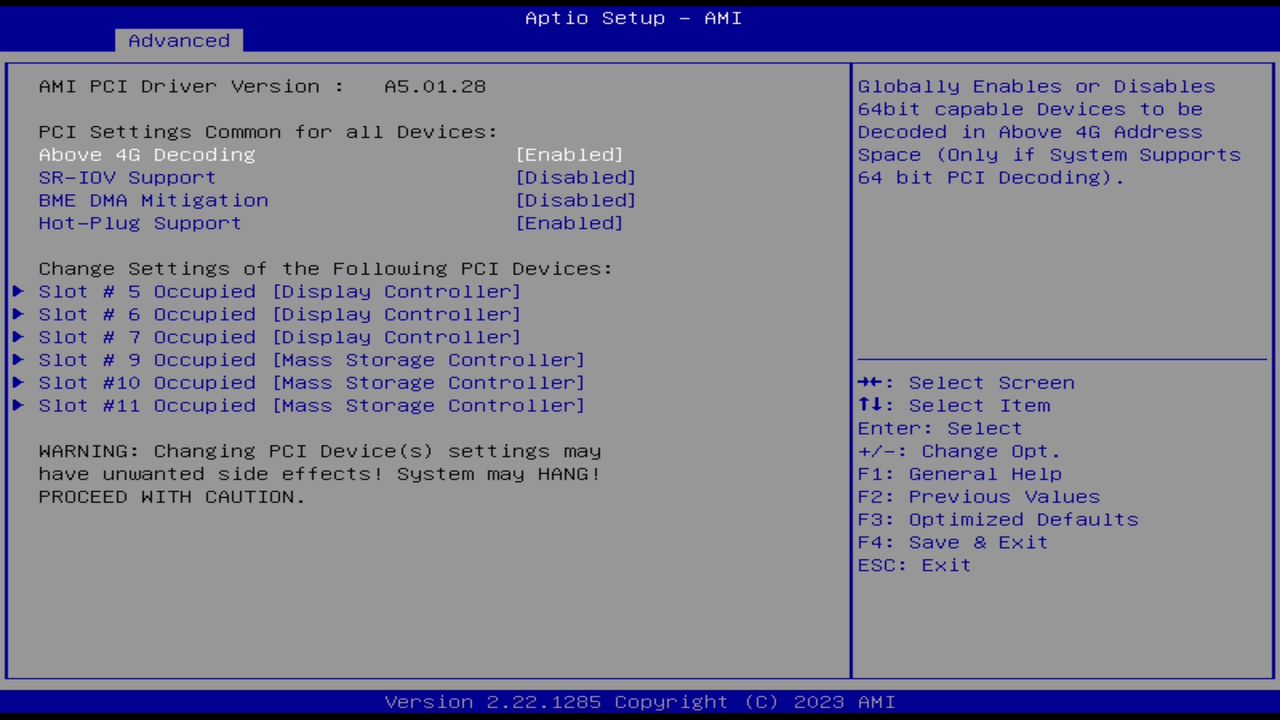The height and width of the screenshot is (720, 1280).
Task: Click the up-down arrows icon beside Select Item
Action: (870, 406)
